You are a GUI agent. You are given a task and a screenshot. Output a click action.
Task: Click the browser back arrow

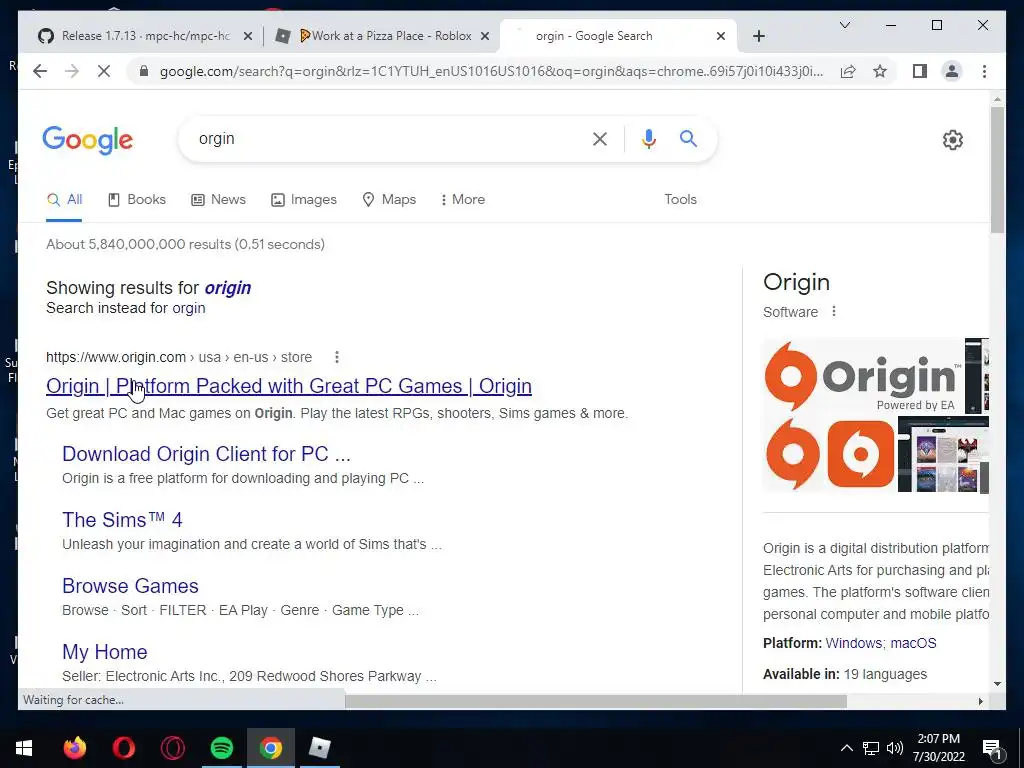40,71
